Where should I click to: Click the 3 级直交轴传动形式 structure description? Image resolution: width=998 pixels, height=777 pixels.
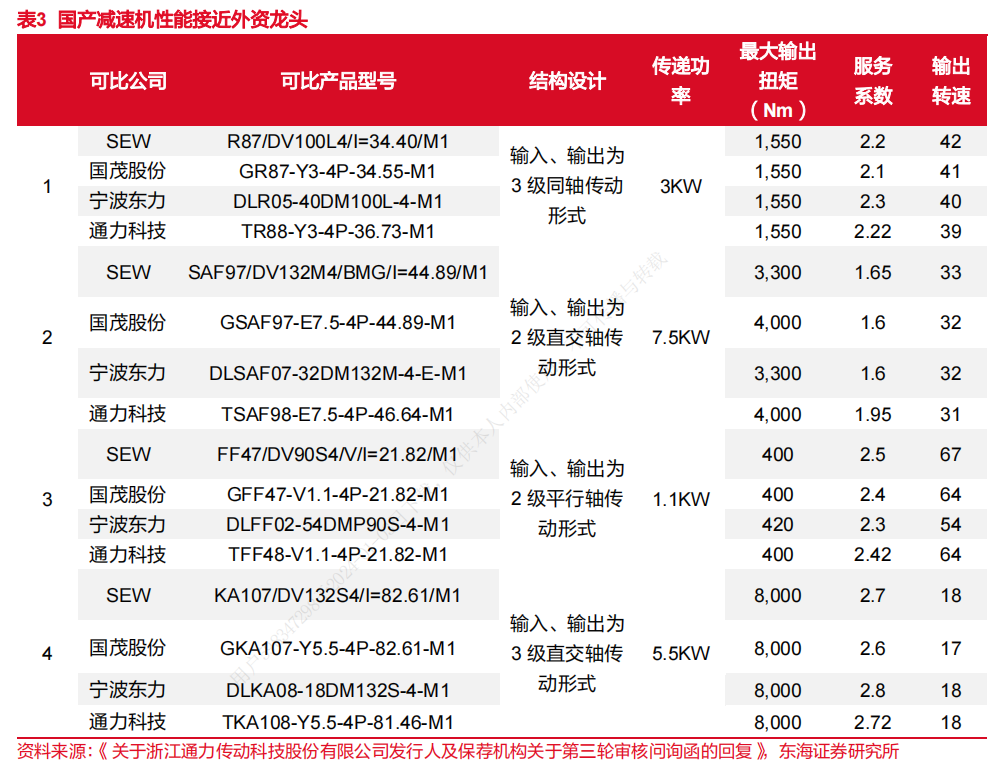[x=566, y=654]
